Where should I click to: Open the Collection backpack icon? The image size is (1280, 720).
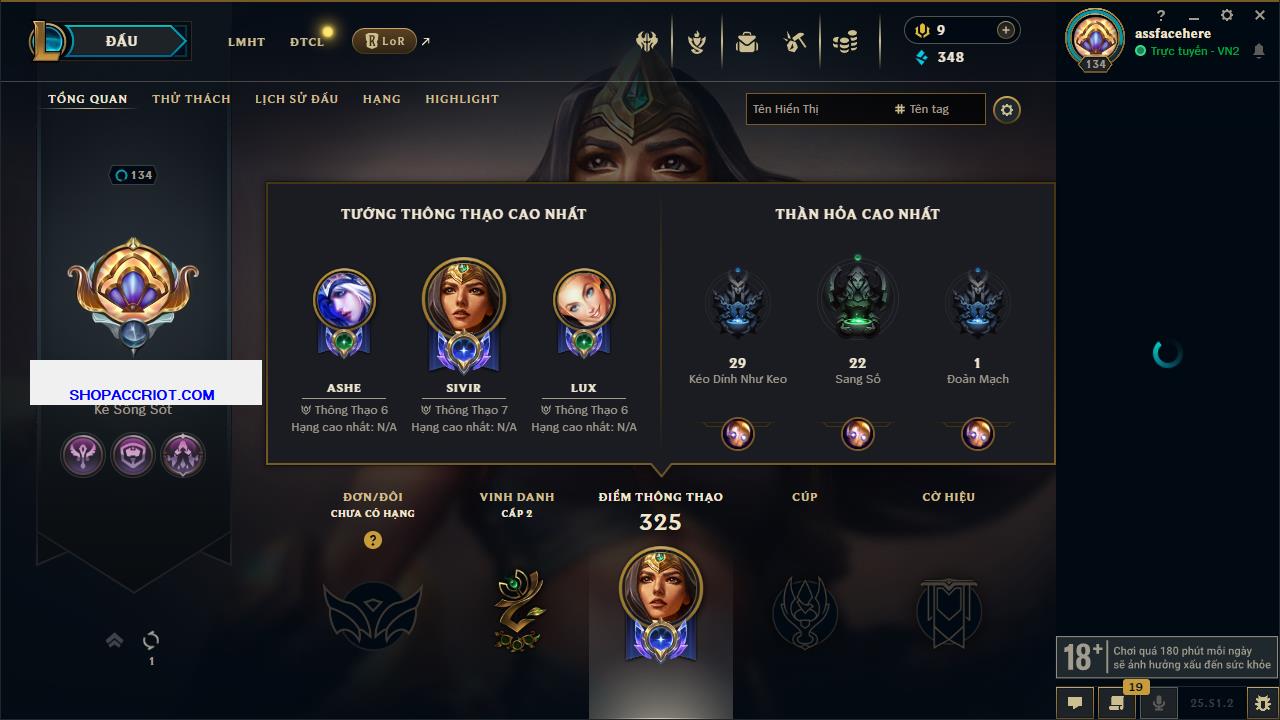[x=746, y=42]
